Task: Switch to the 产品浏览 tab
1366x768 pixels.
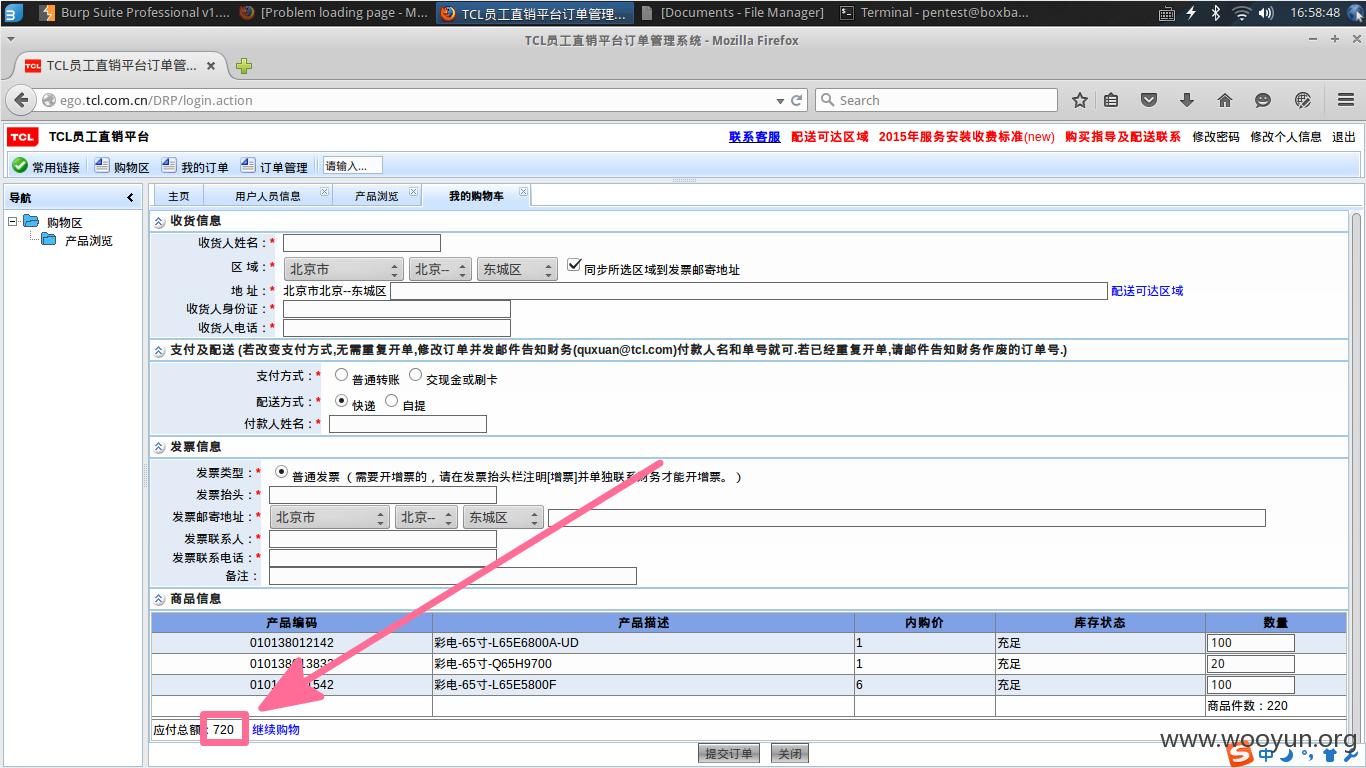Action: (376, 196)
